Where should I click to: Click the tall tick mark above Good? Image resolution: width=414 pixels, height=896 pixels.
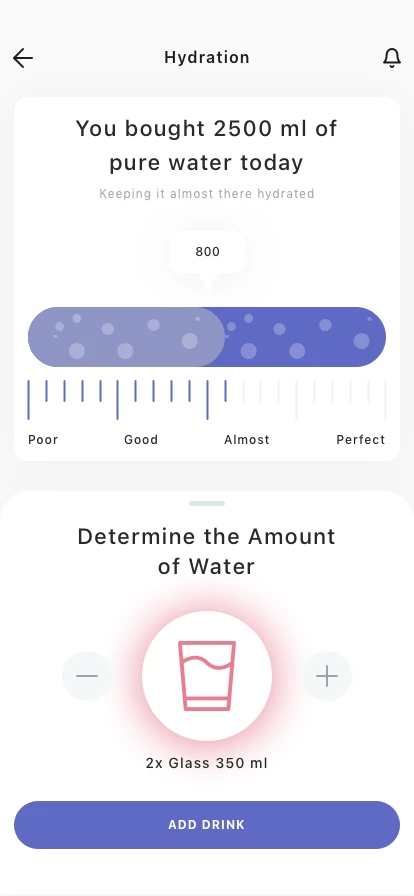point(118,399)
